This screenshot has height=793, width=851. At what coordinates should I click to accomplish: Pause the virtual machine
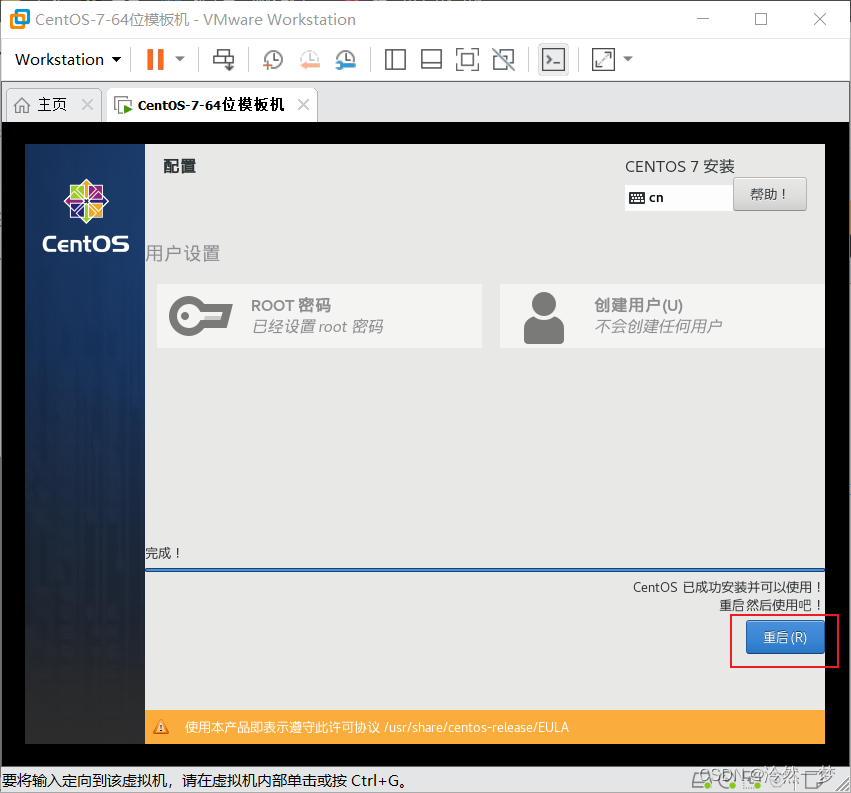[x=155, y=59]
